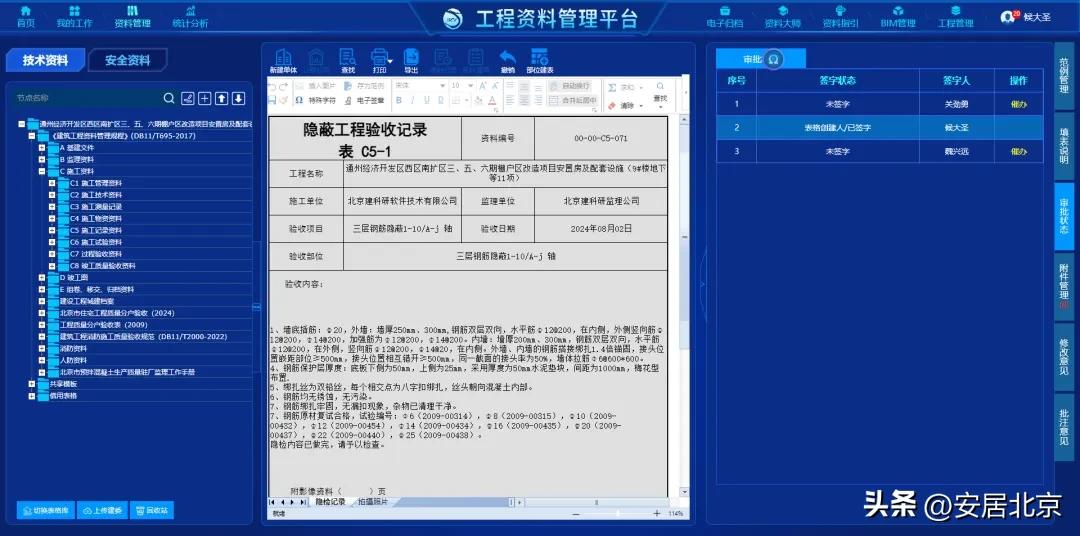Click the headset icon on 审批 tab

(773, 59)
